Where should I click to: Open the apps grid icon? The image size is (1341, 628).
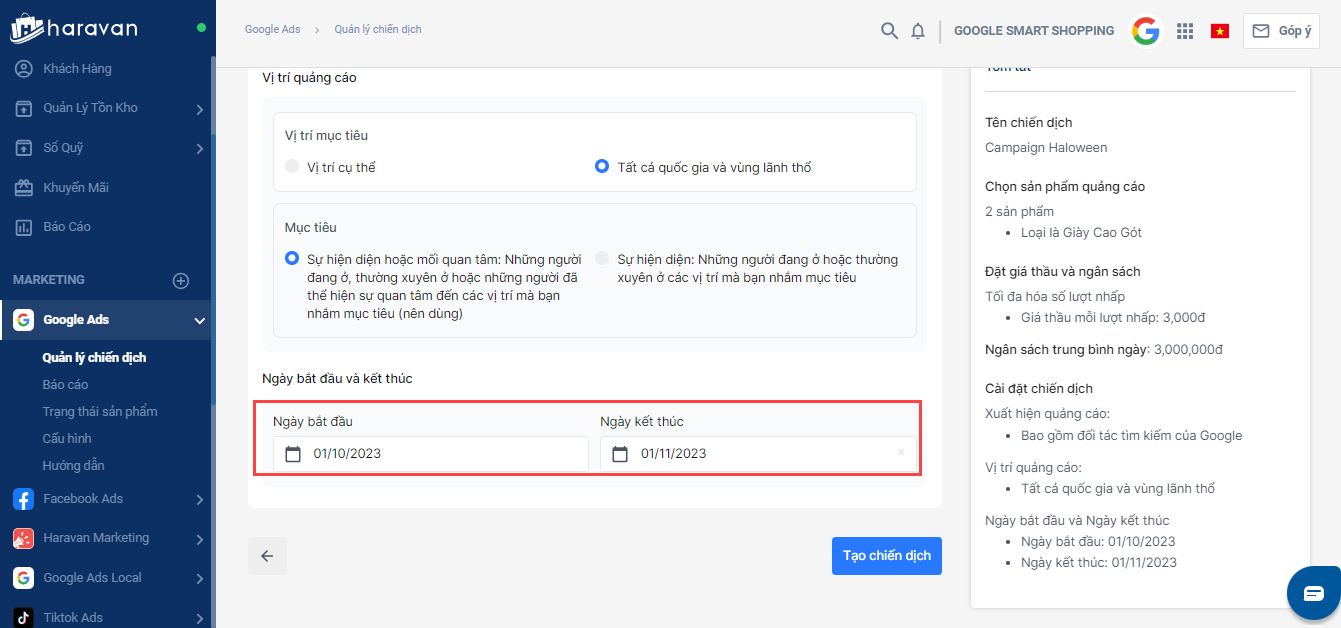[1185, 31]
